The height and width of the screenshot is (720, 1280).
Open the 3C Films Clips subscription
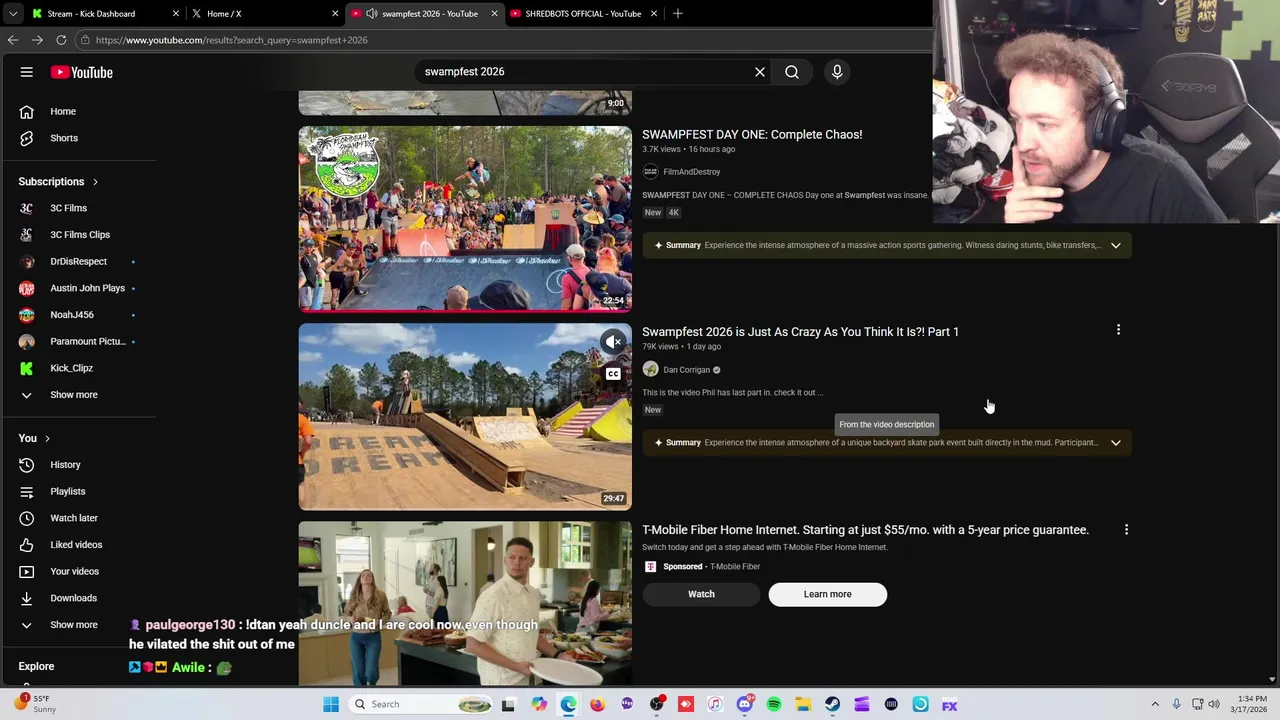tap(78, 235)
